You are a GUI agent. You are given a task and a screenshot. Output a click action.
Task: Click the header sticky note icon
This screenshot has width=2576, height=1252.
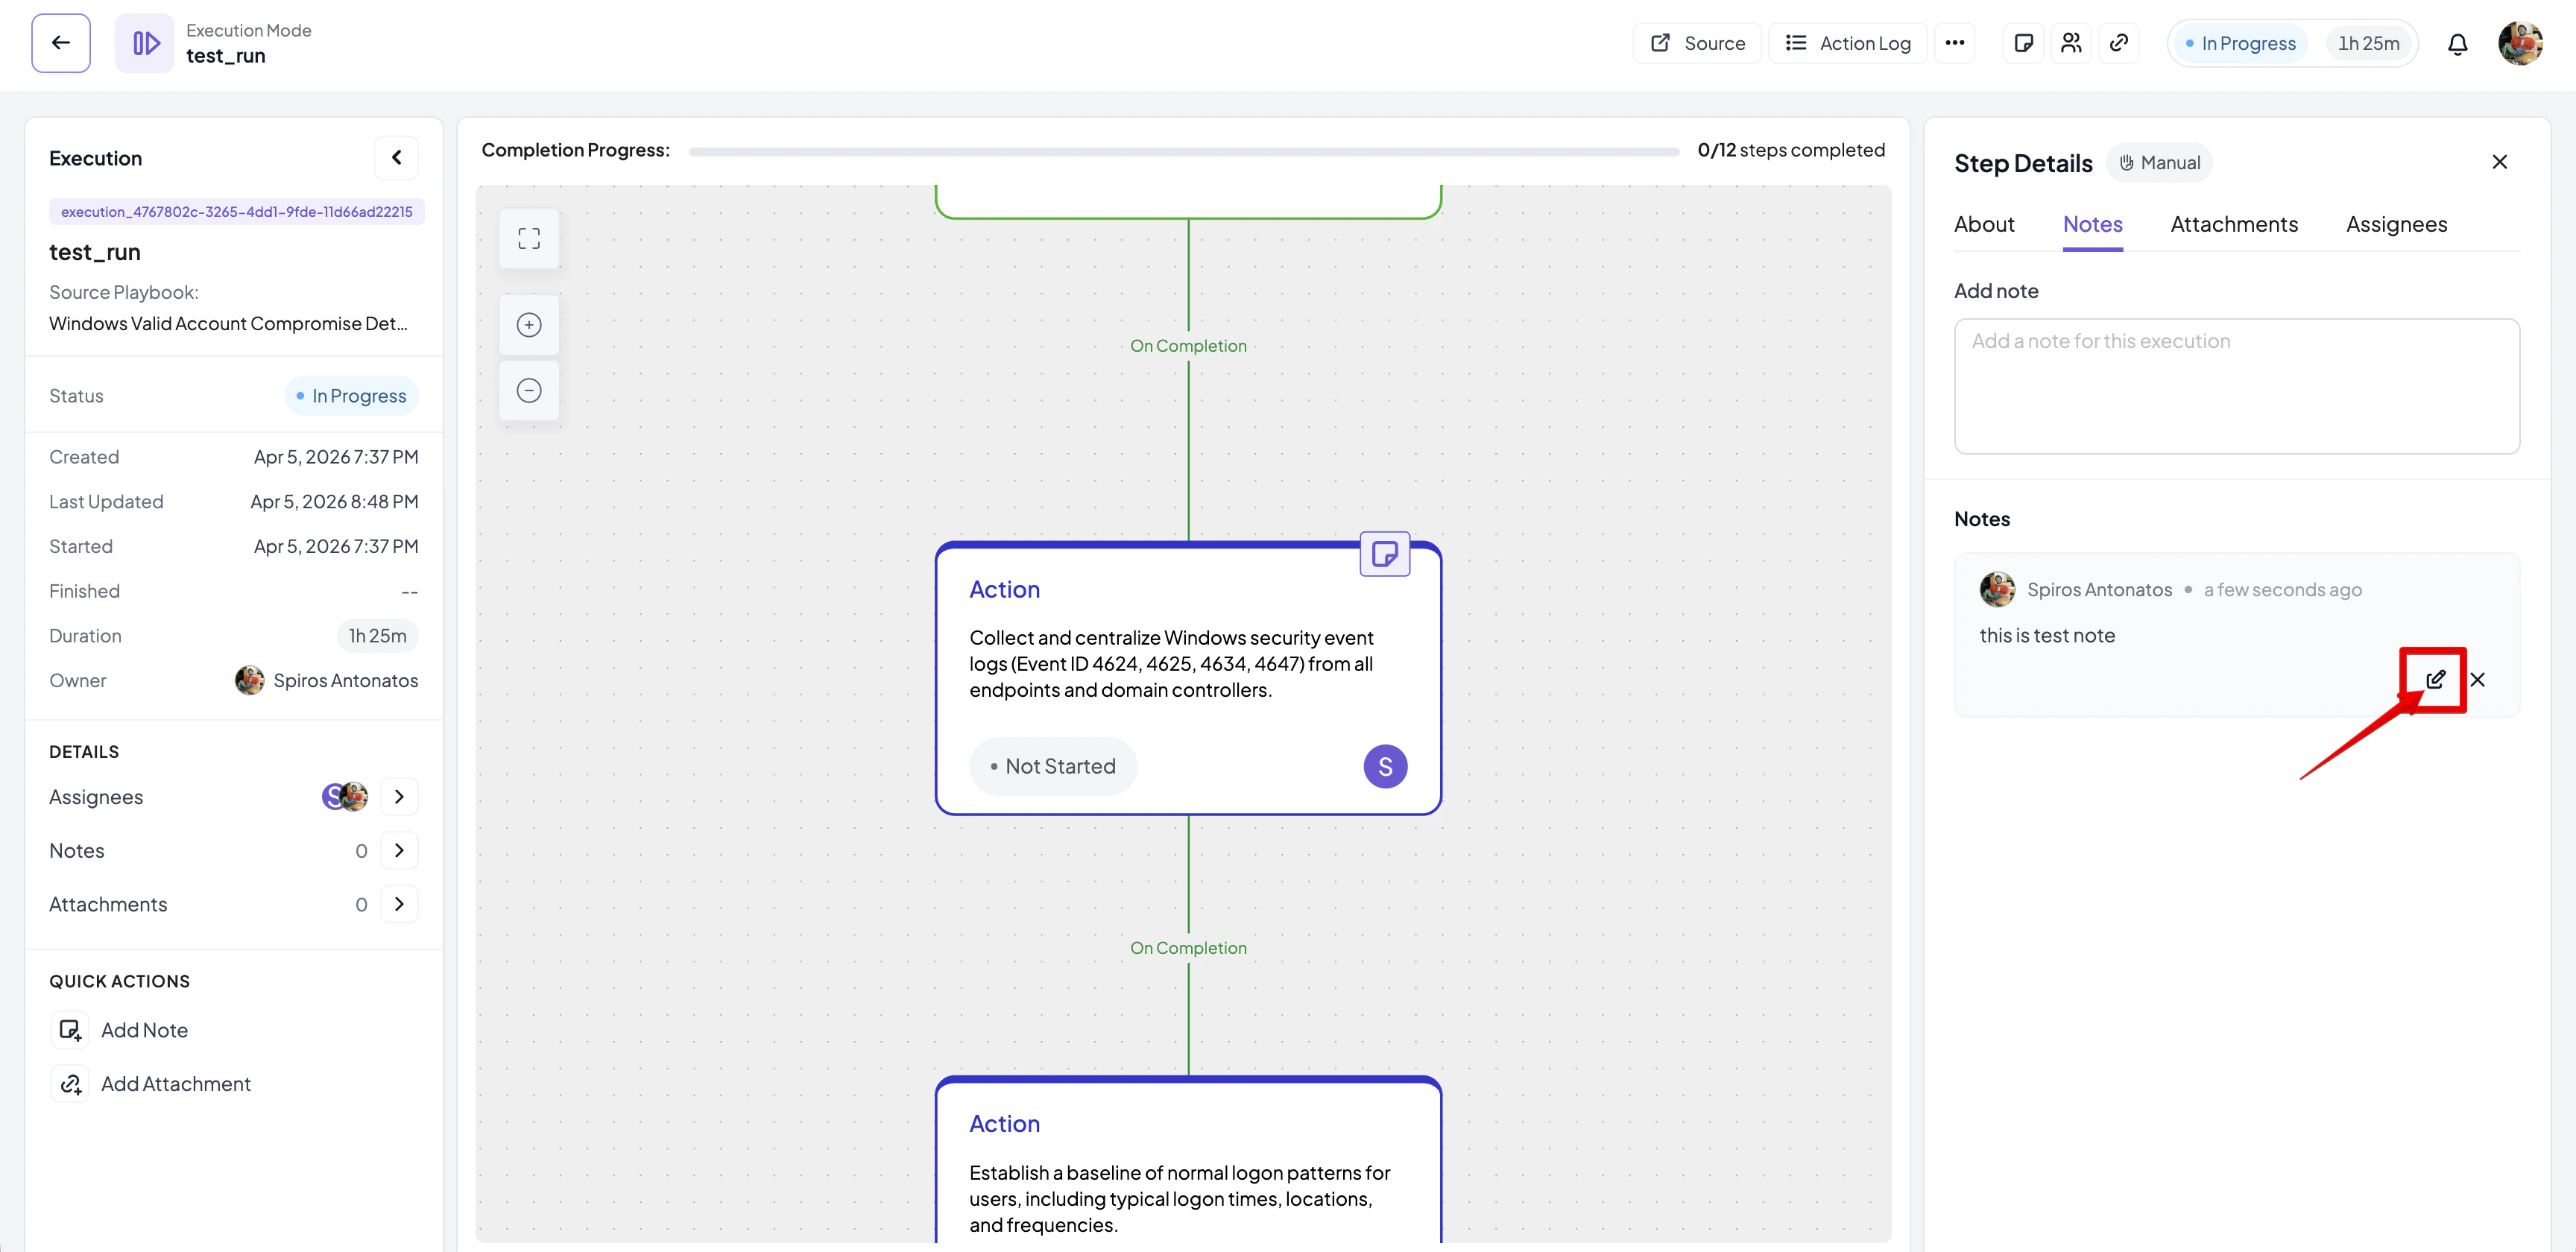click(2023, 43)
